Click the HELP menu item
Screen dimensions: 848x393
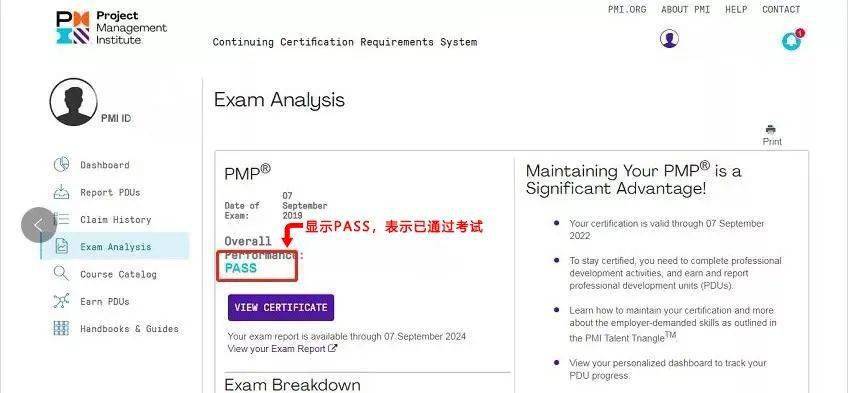pos(736,10)
